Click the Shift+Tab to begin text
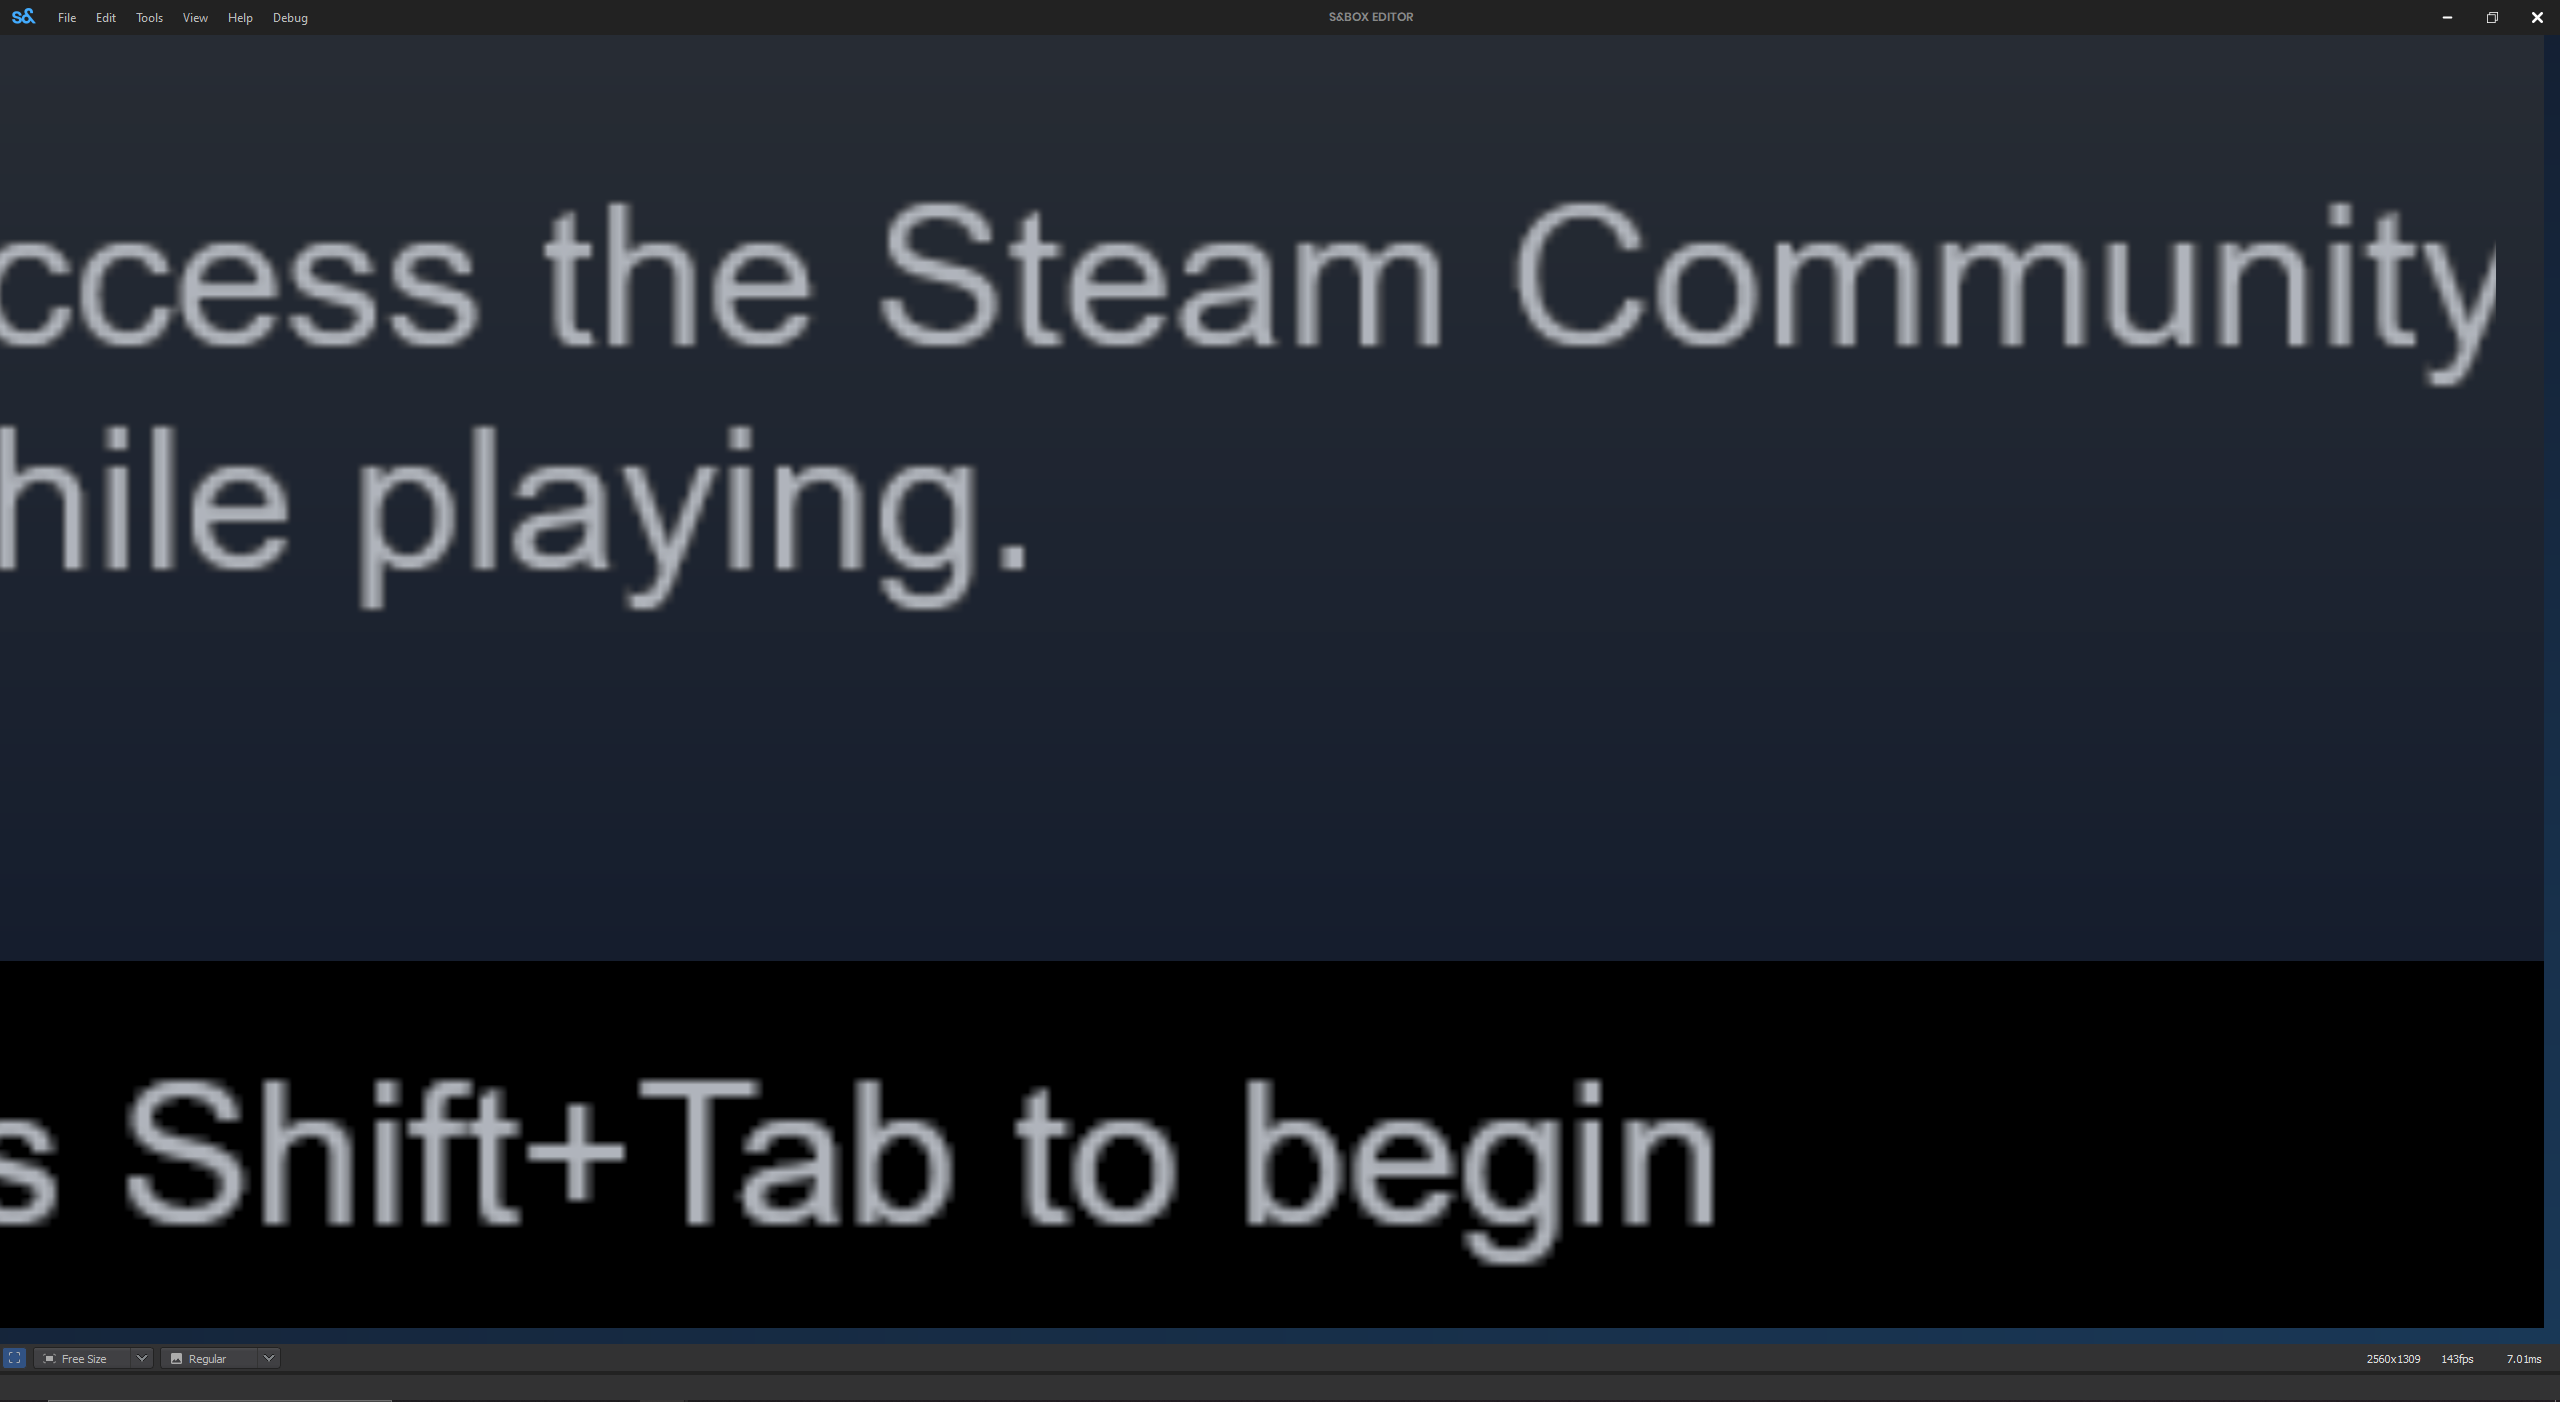Screen dimensions: 2560x1402 pyautogui.click(x=920, y=1165)
